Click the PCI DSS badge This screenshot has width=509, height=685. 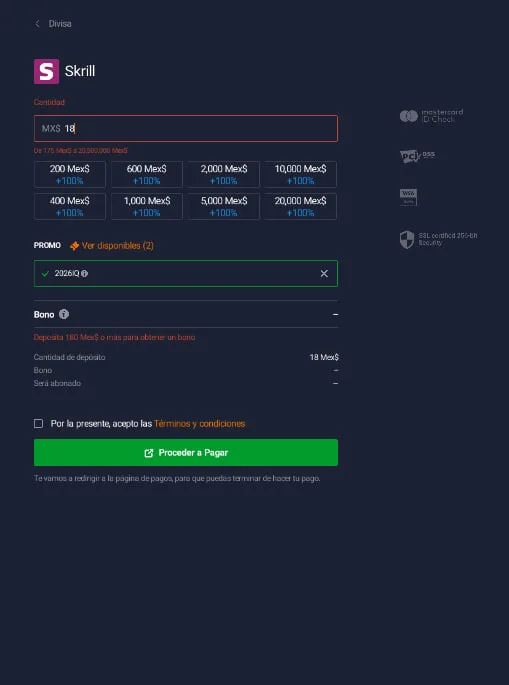pyautogui.click(x=418, y=156)
